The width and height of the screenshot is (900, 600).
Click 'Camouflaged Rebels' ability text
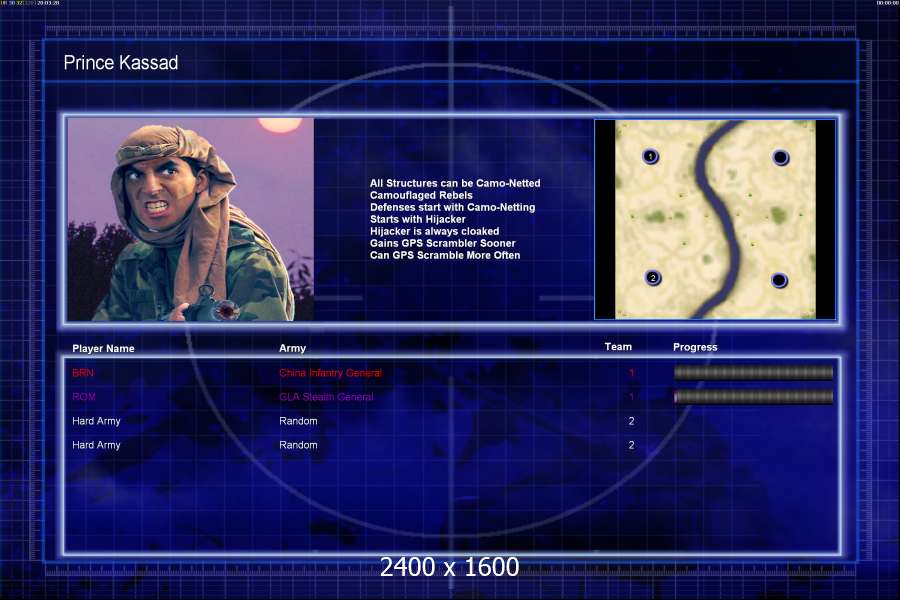click(x=421, y=195)
